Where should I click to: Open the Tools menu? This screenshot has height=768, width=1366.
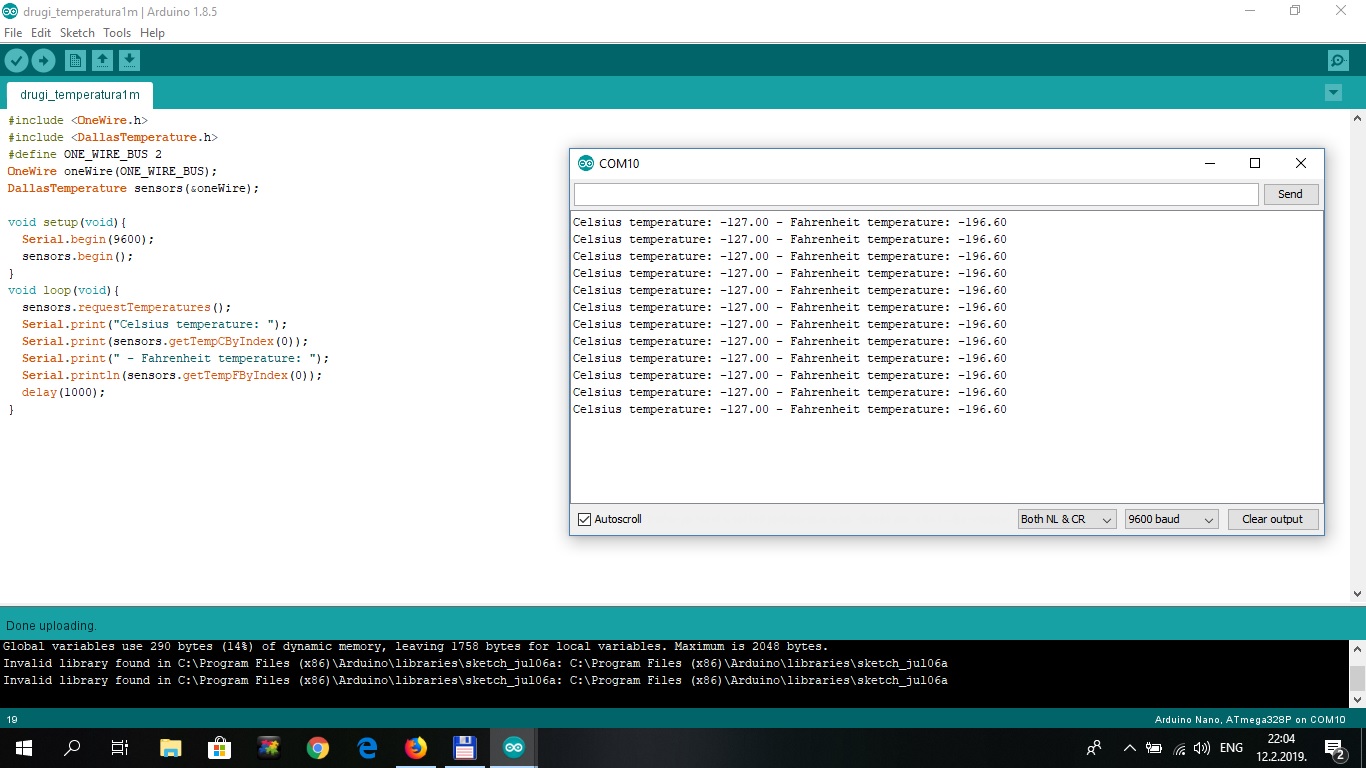[x=117, y=33]
